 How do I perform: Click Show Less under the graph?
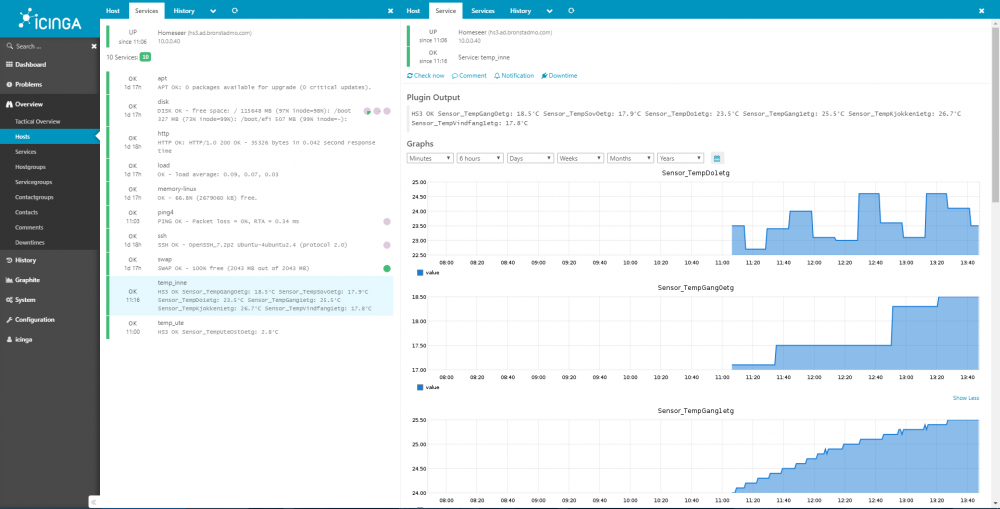point(966,397)
